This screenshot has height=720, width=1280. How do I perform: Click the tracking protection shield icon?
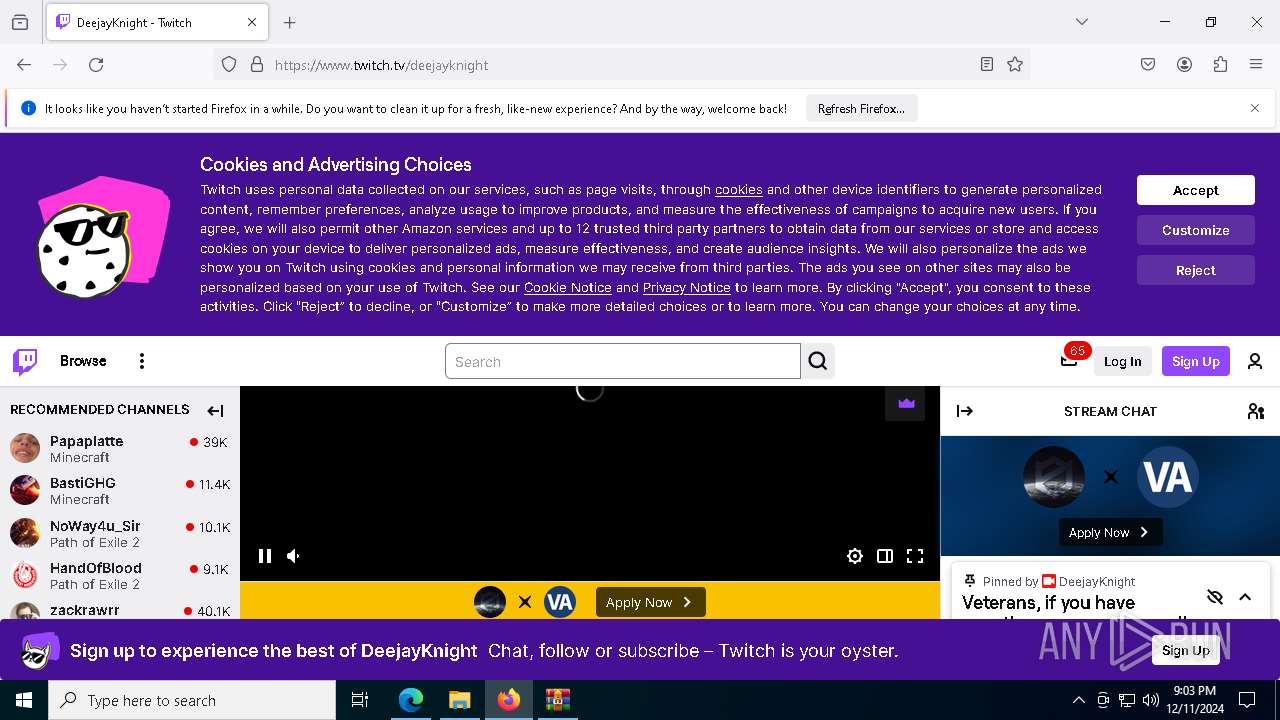229,64
